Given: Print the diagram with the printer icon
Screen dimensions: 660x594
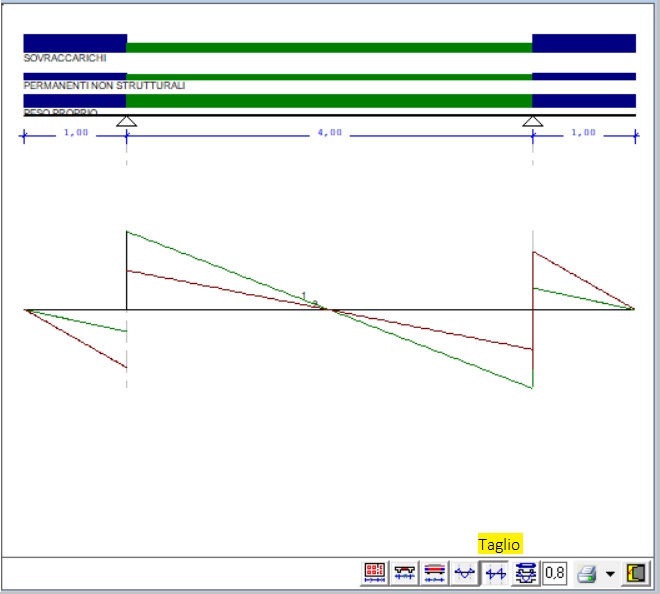Looking at the screenshot, I should click(587, 573).
